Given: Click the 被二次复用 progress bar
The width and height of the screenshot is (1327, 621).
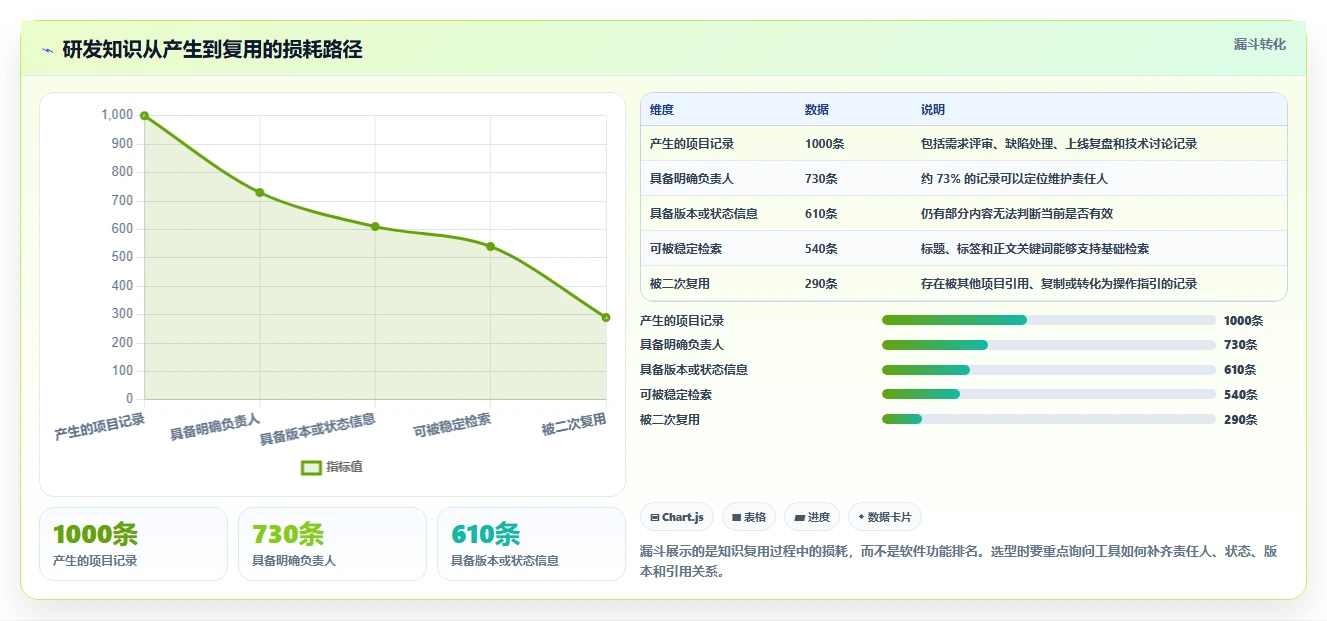Looking at the screenshot, I should pyautogui.click(x=1049, y=420).
